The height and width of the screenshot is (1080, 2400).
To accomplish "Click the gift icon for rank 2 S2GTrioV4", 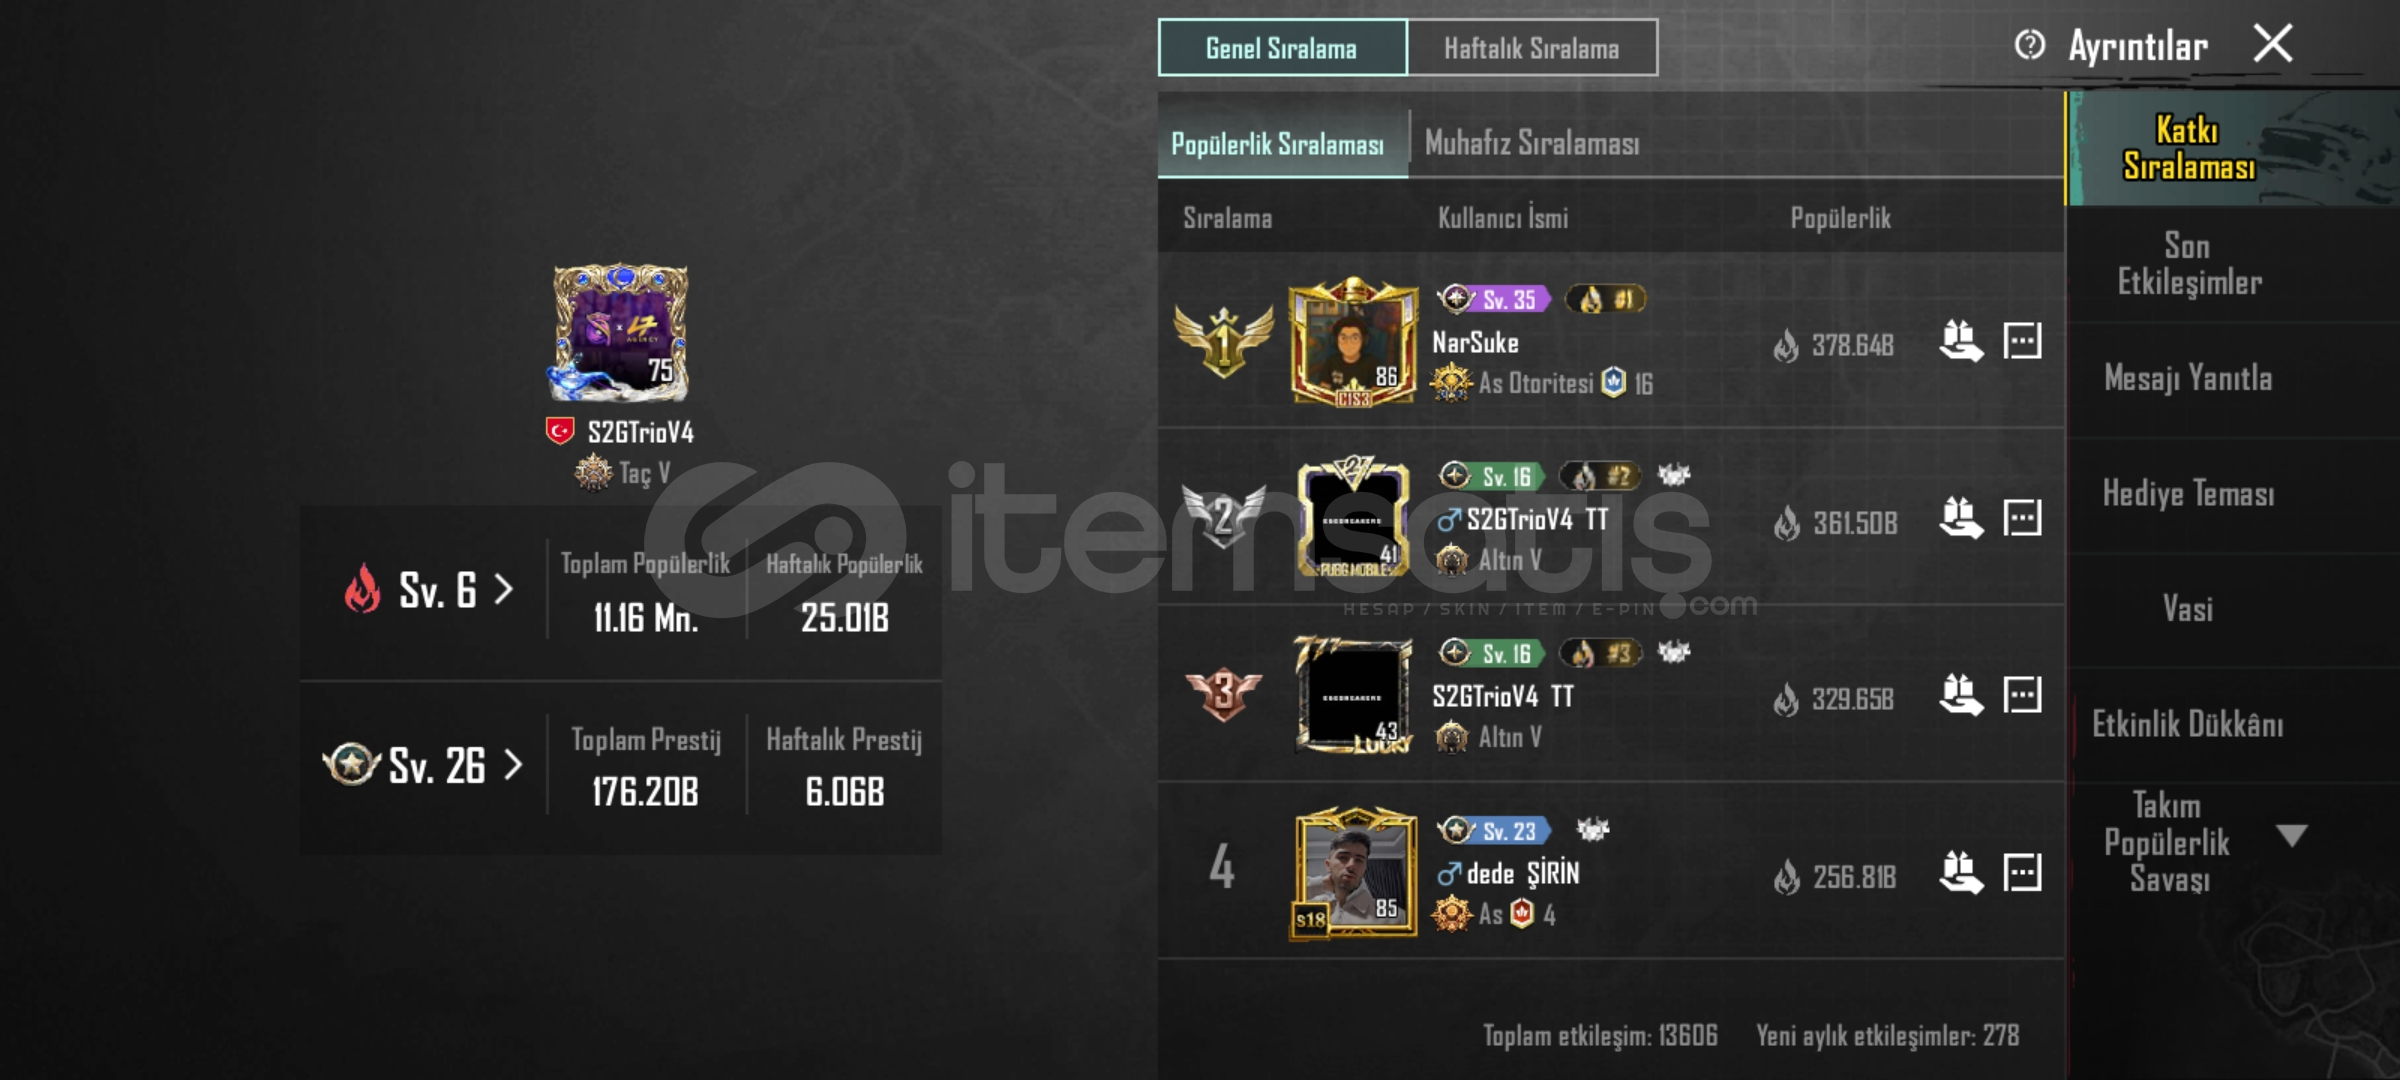I will coord(1961,518).
